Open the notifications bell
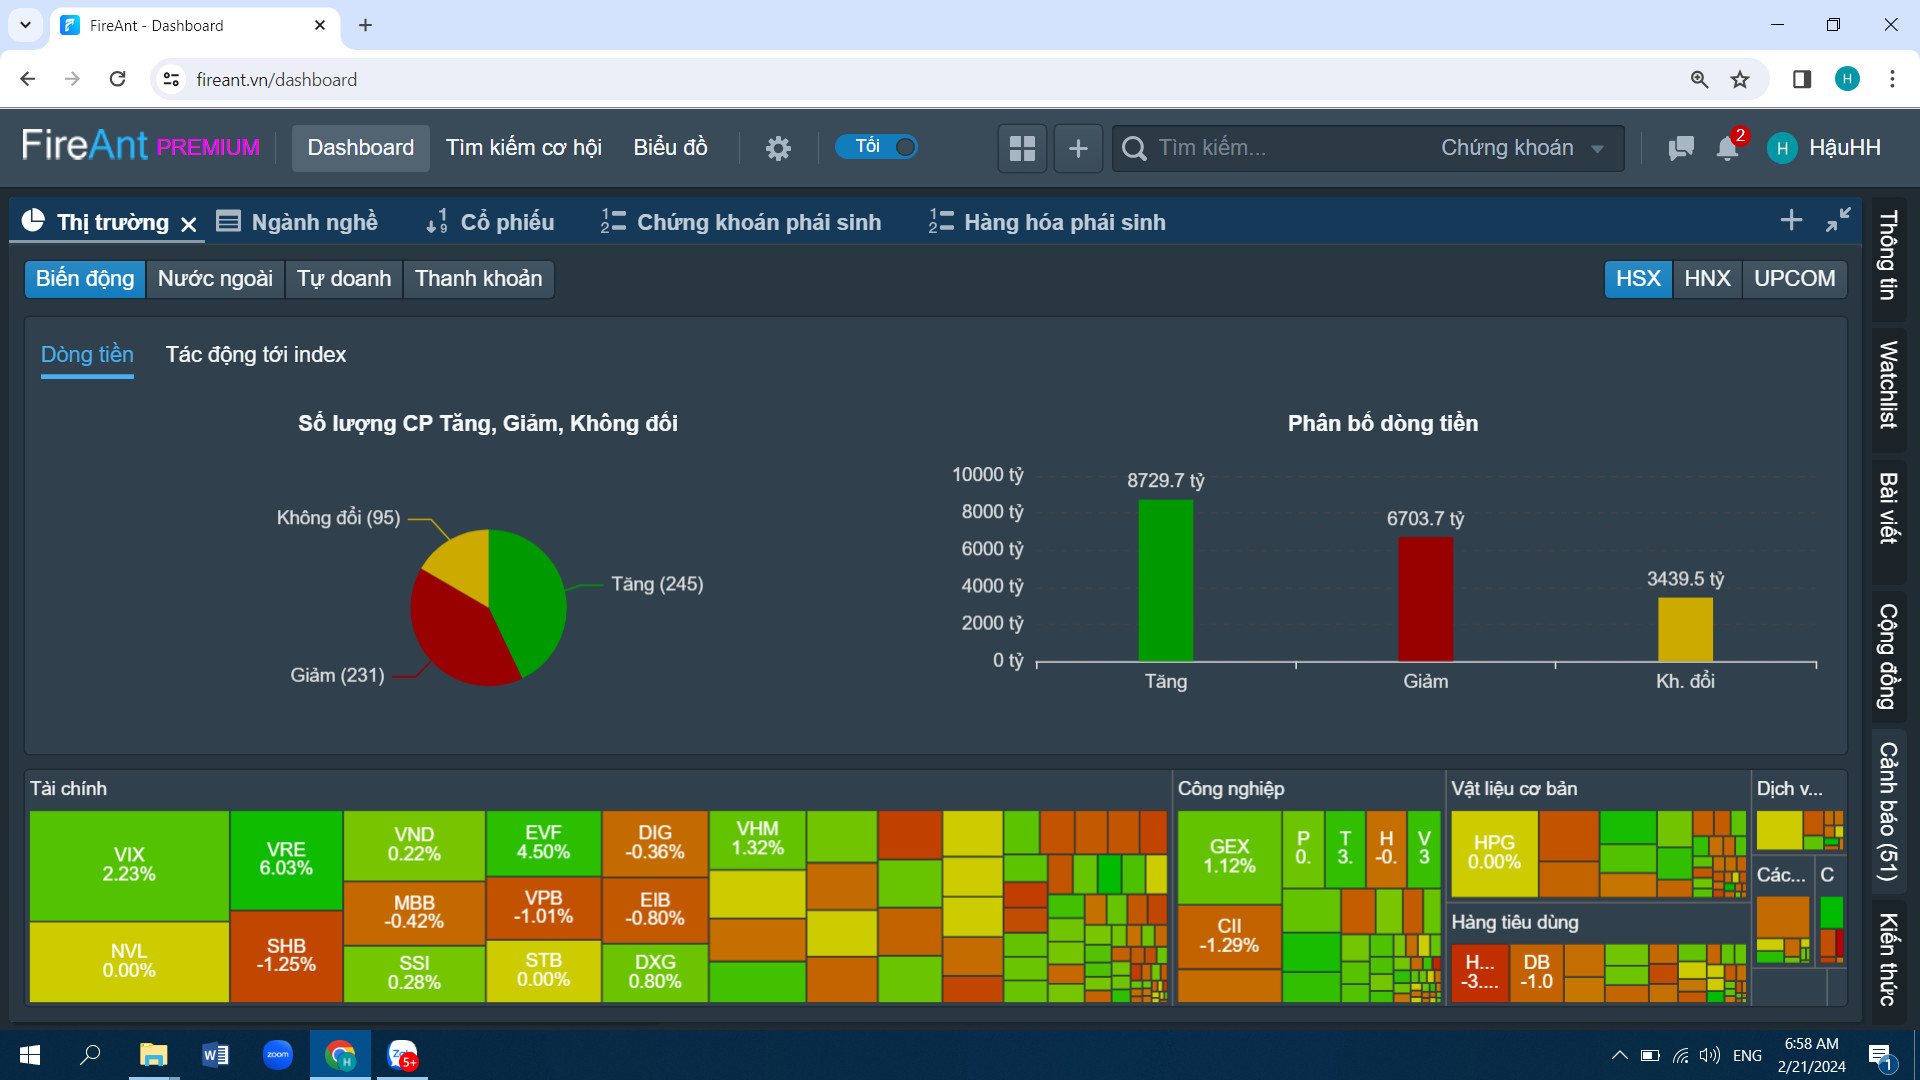This screenshot has width=1920, height=1080. (1727, 148)
